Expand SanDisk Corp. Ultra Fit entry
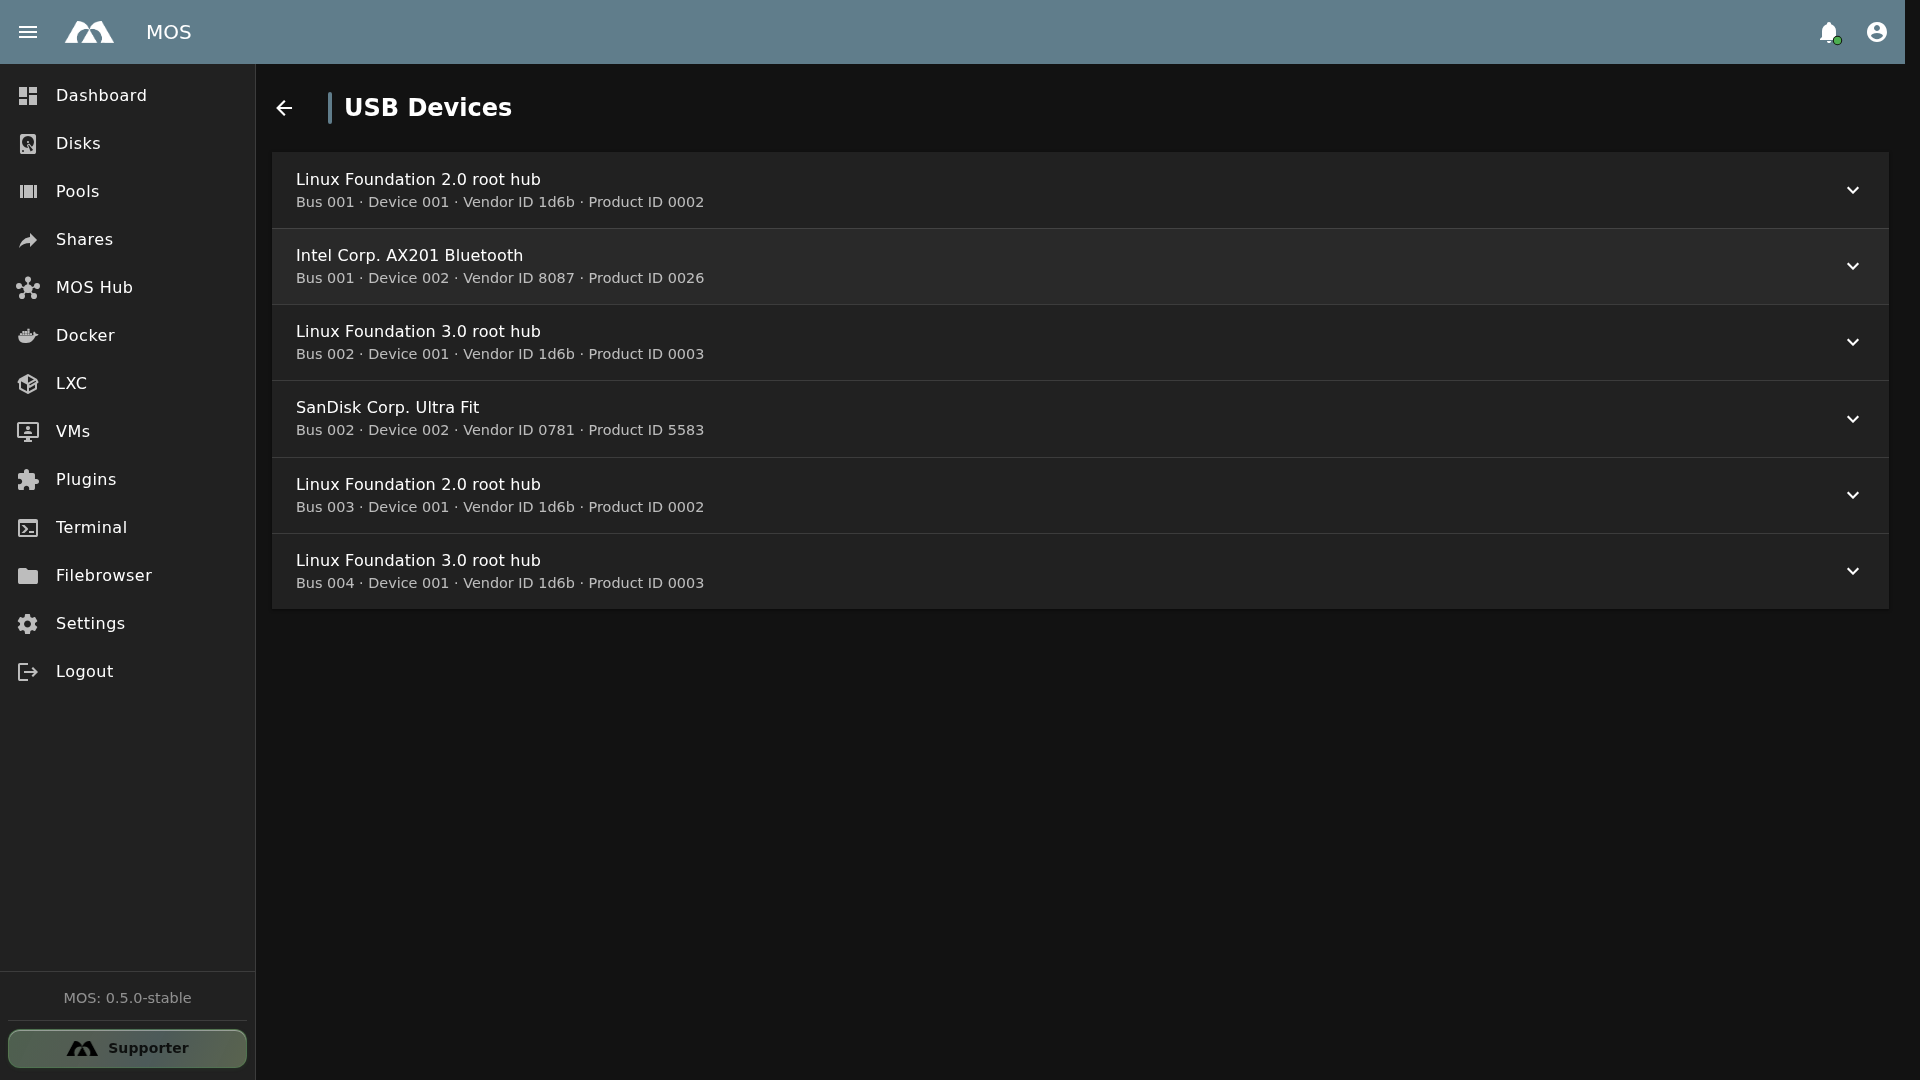 1080,419
